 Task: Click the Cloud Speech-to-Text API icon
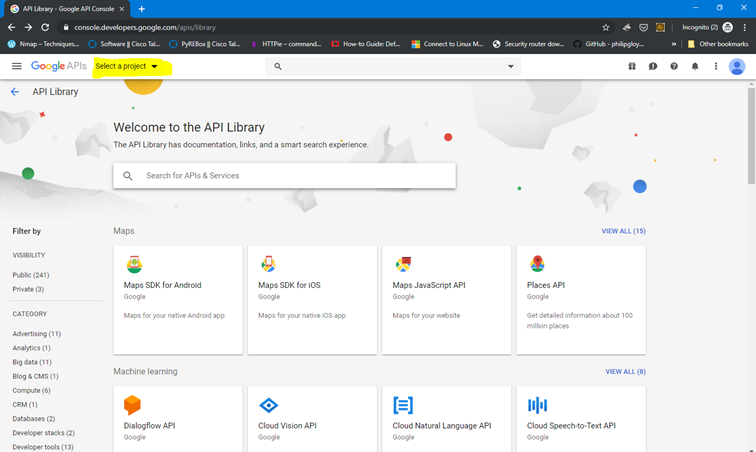(x=537, y=405)
